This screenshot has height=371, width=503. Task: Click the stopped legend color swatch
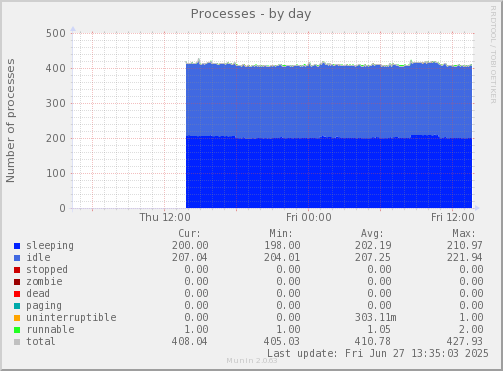(x=17, y=270)
